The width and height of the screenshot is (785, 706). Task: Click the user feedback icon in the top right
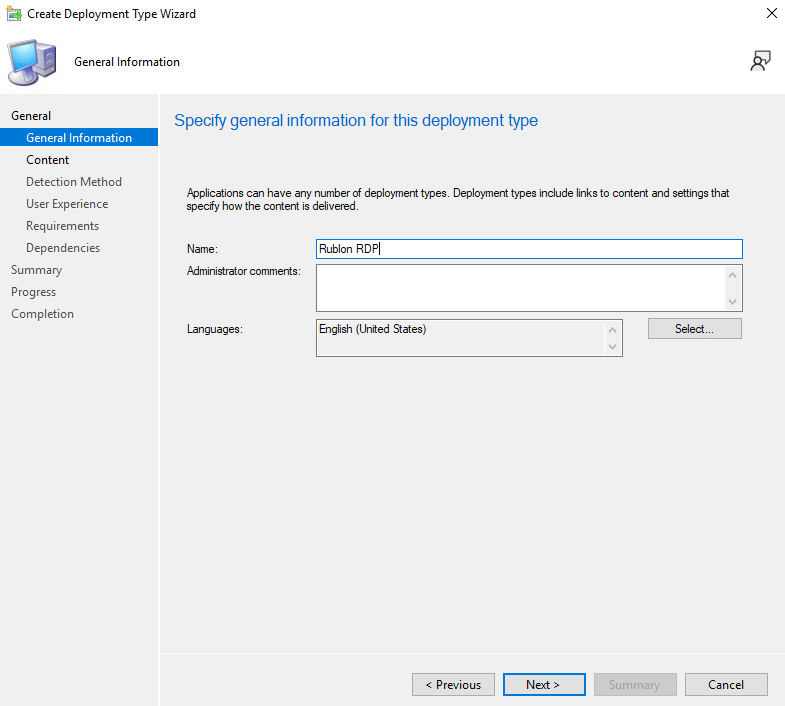(x=760, y=62)
